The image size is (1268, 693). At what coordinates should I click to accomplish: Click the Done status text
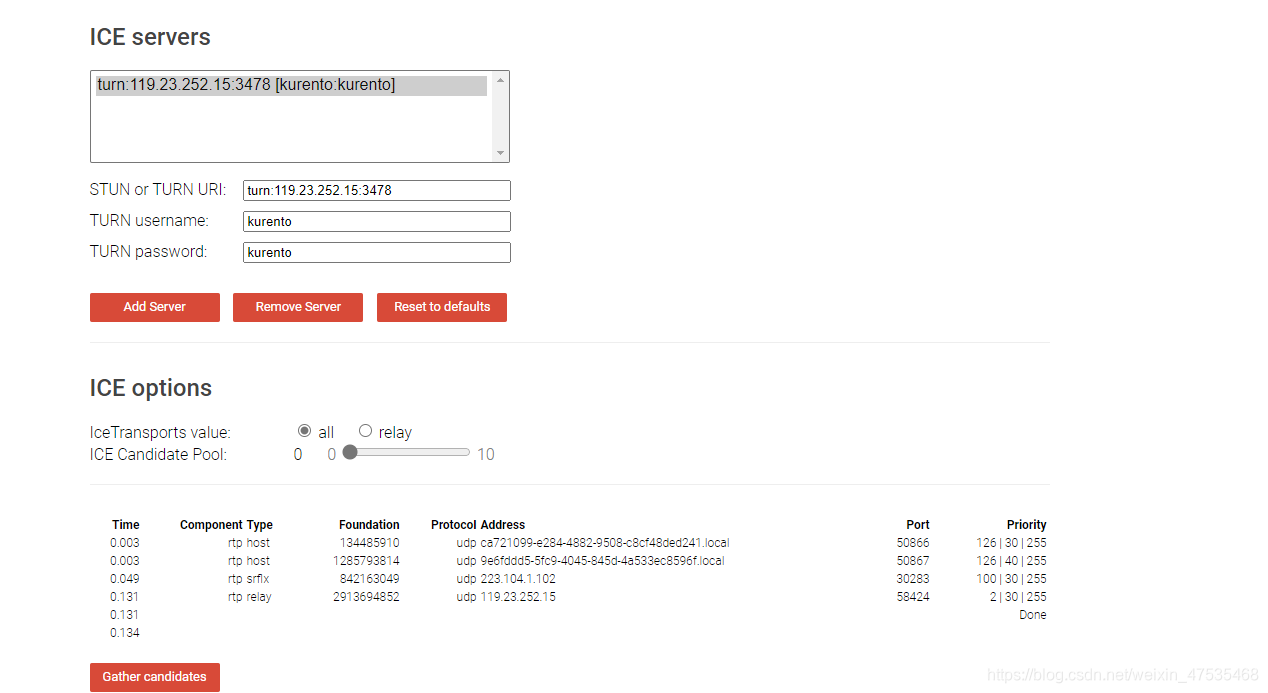(x=1033, y=615)
